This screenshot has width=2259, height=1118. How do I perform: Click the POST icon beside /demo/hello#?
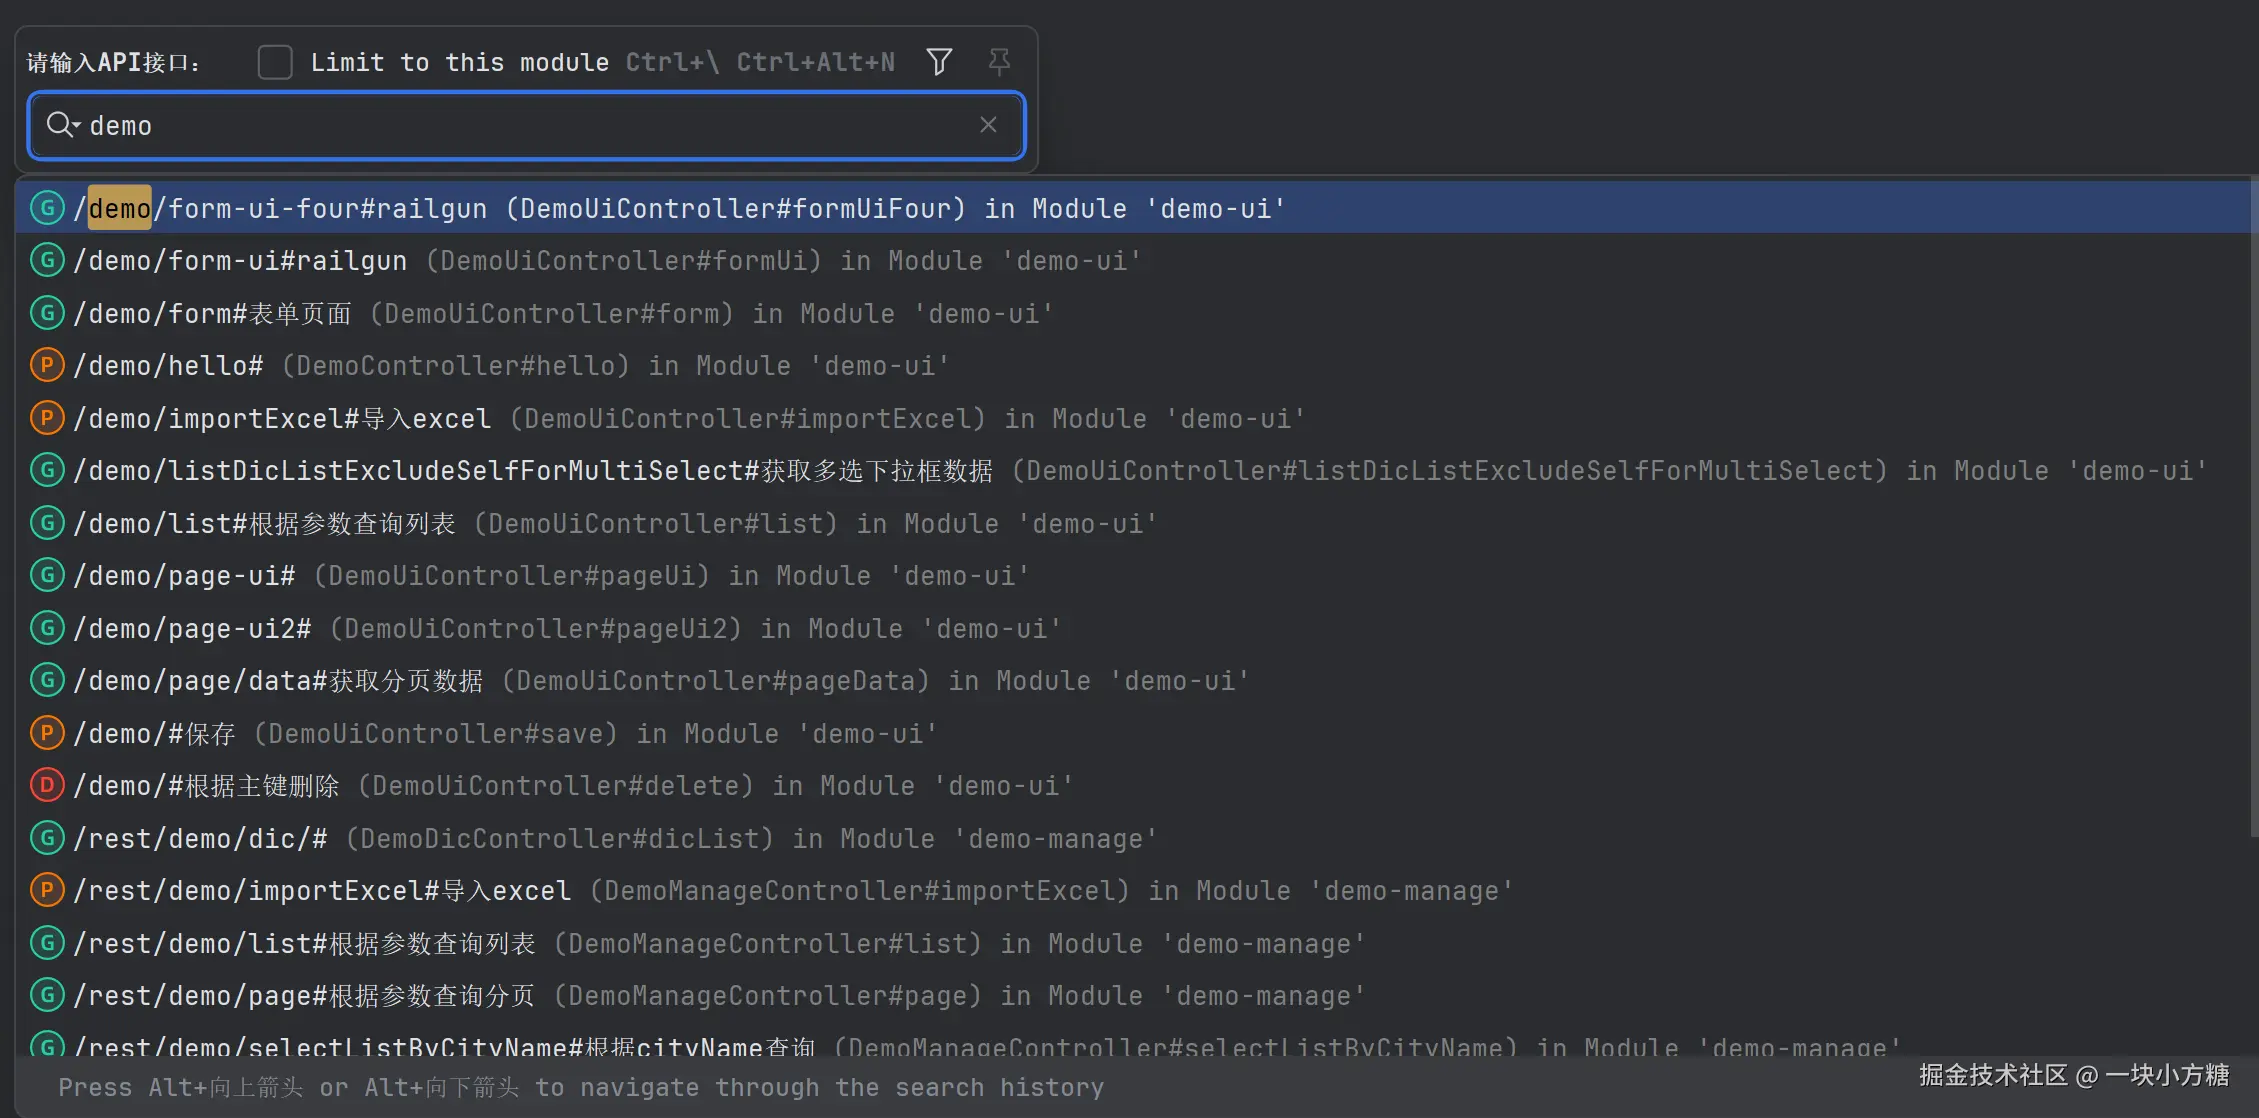pyautogui.click(x=47, y=365)
